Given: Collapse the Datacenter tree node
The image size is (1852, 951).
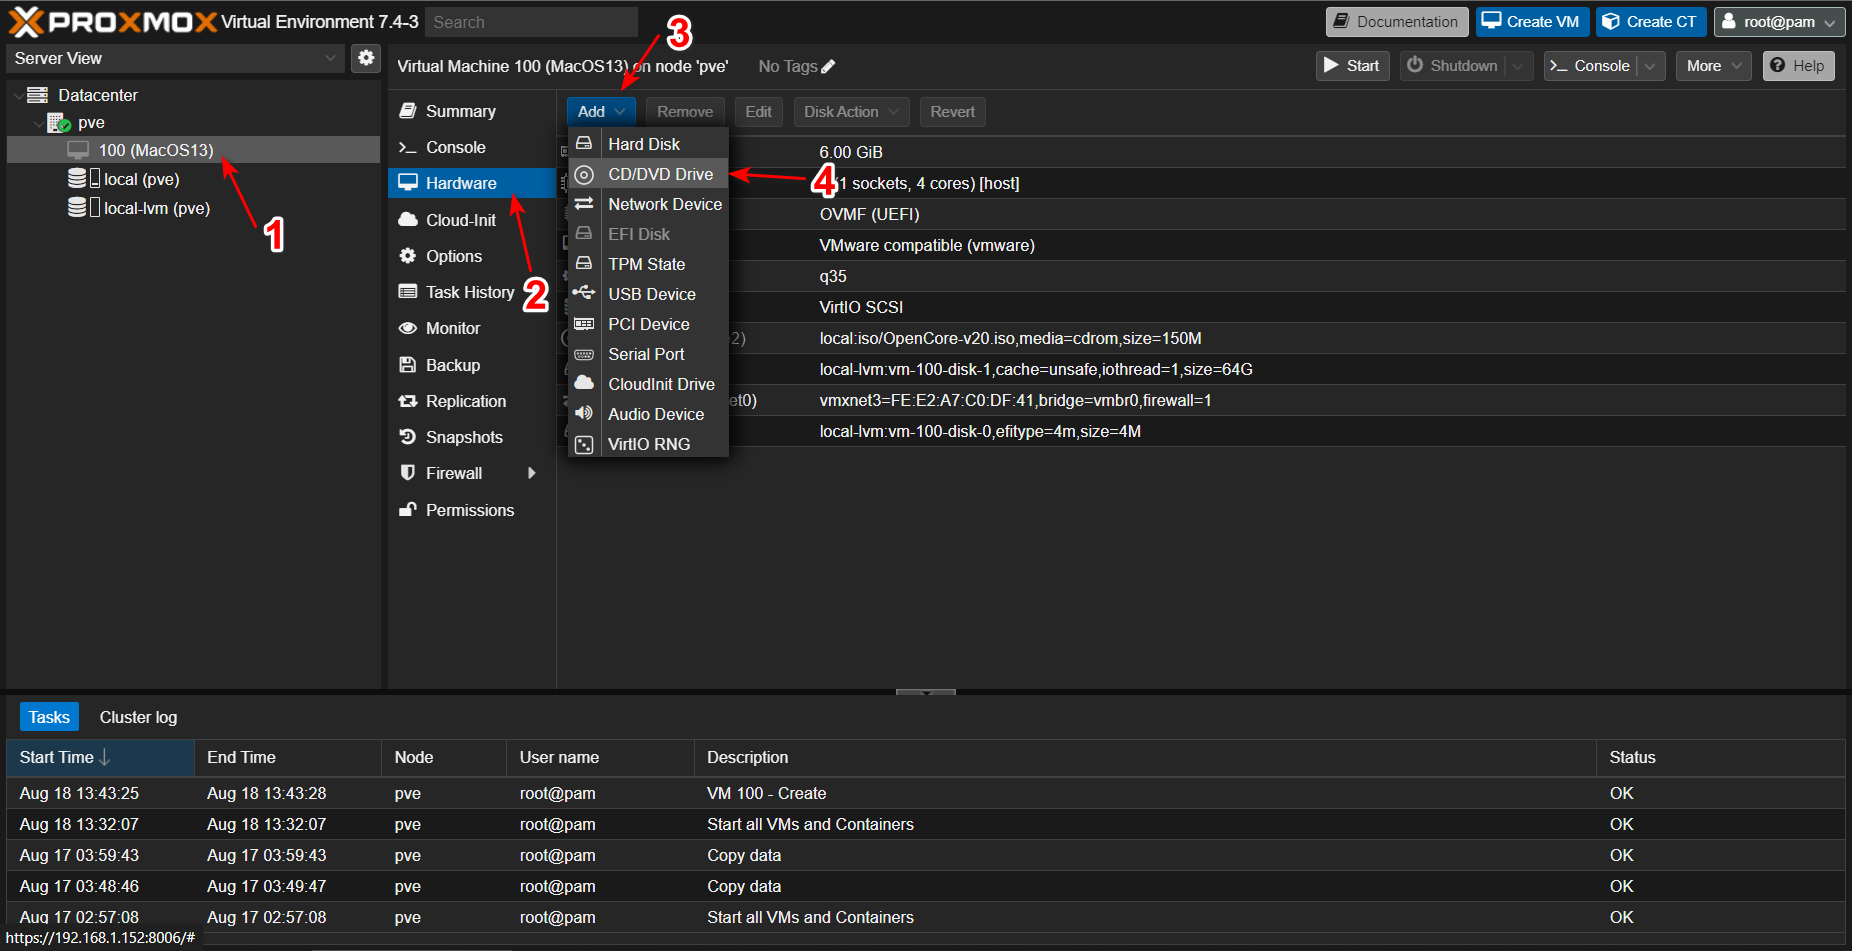Looking at the screenshot, I should 18,96.
